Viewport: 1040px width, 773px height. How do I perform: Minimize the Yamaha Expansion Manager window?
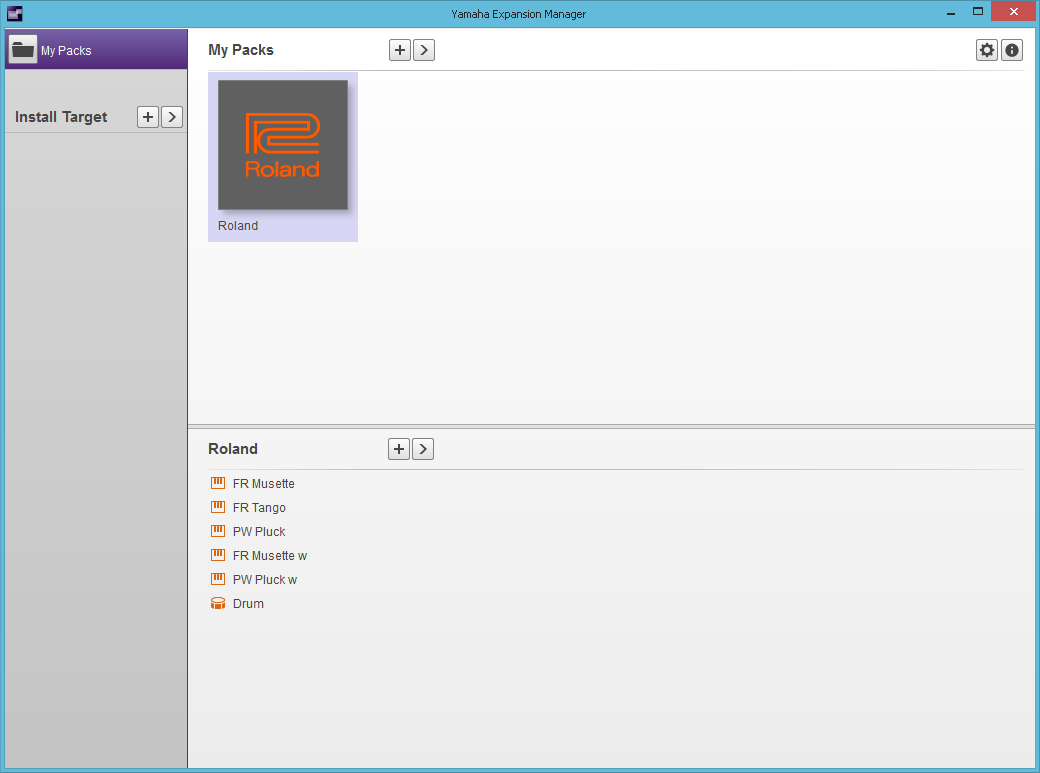tap(950, 12)
